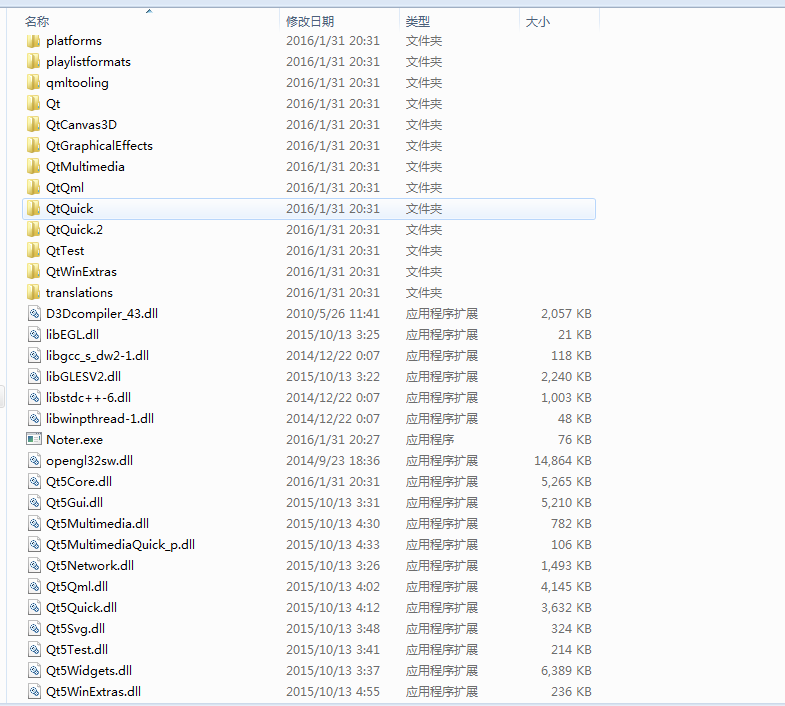Click the 782 KB size value
Screen dimensions: 785x706
coord(571,524)
